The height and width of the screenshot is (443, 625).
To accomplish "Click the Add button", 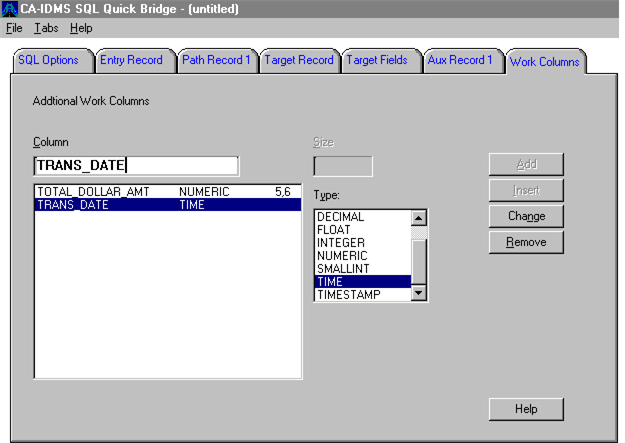I will (526, 164).
